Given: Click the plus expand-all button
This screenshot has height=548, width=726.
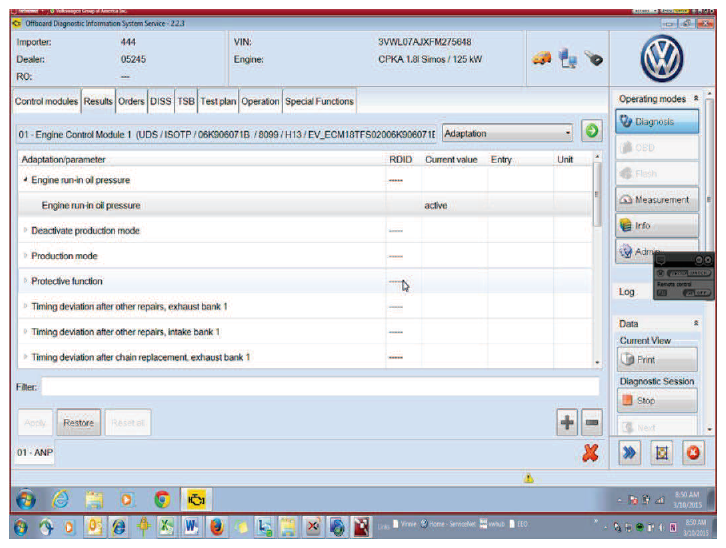Looking at the screenshot, I should point(567,422).
